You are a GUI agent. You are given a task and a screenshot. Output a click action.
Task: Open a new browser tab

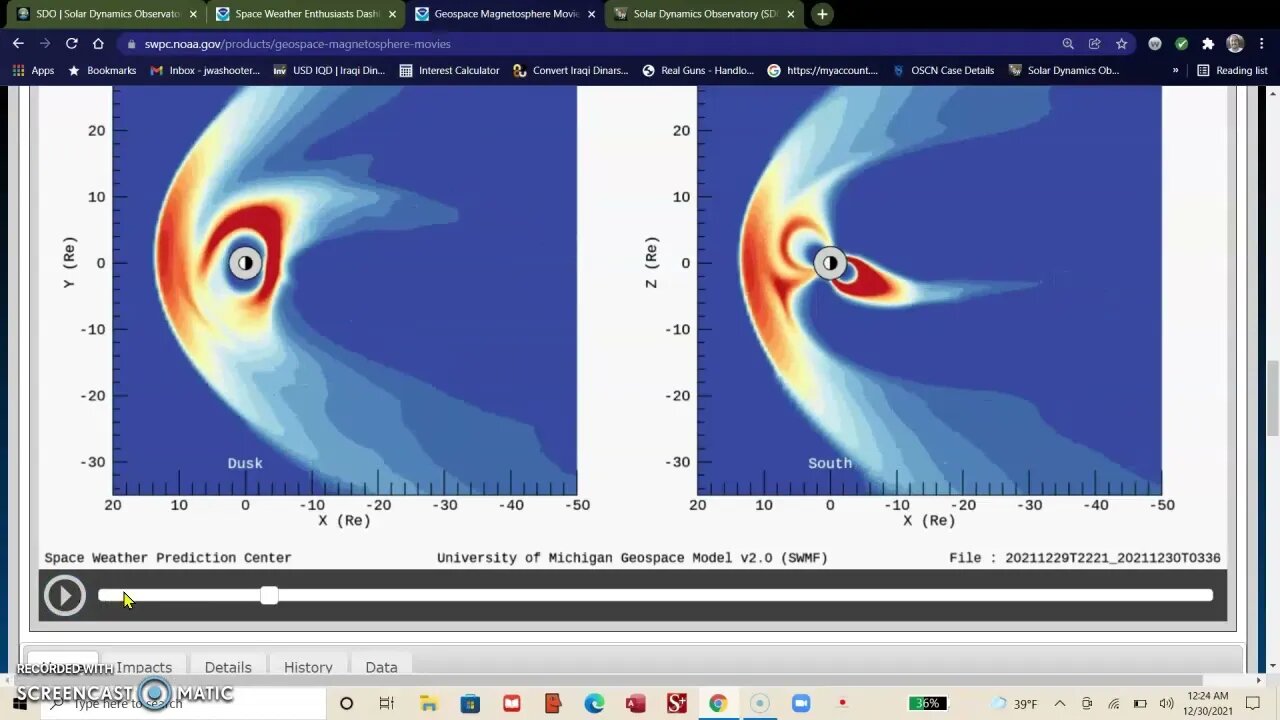(822, 14)
